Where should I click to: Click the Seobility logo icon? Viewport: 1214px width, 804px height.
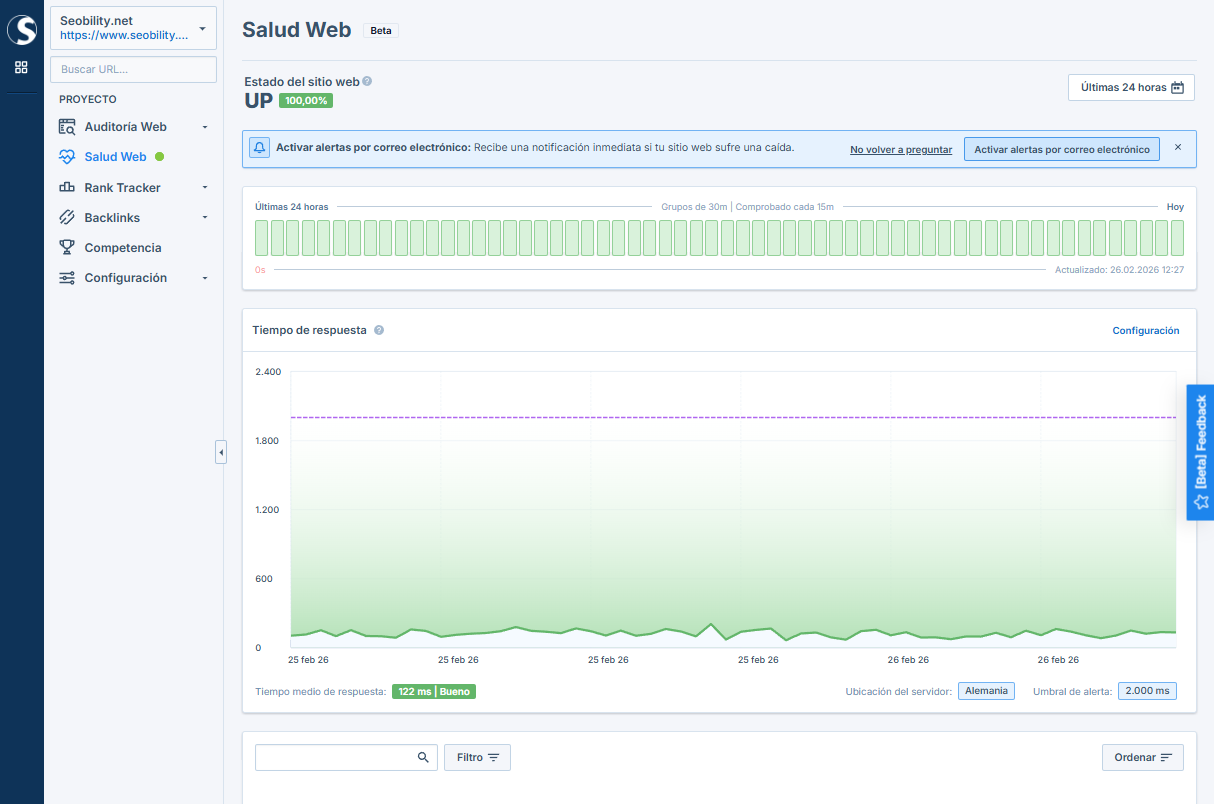[x=21, y=30]
